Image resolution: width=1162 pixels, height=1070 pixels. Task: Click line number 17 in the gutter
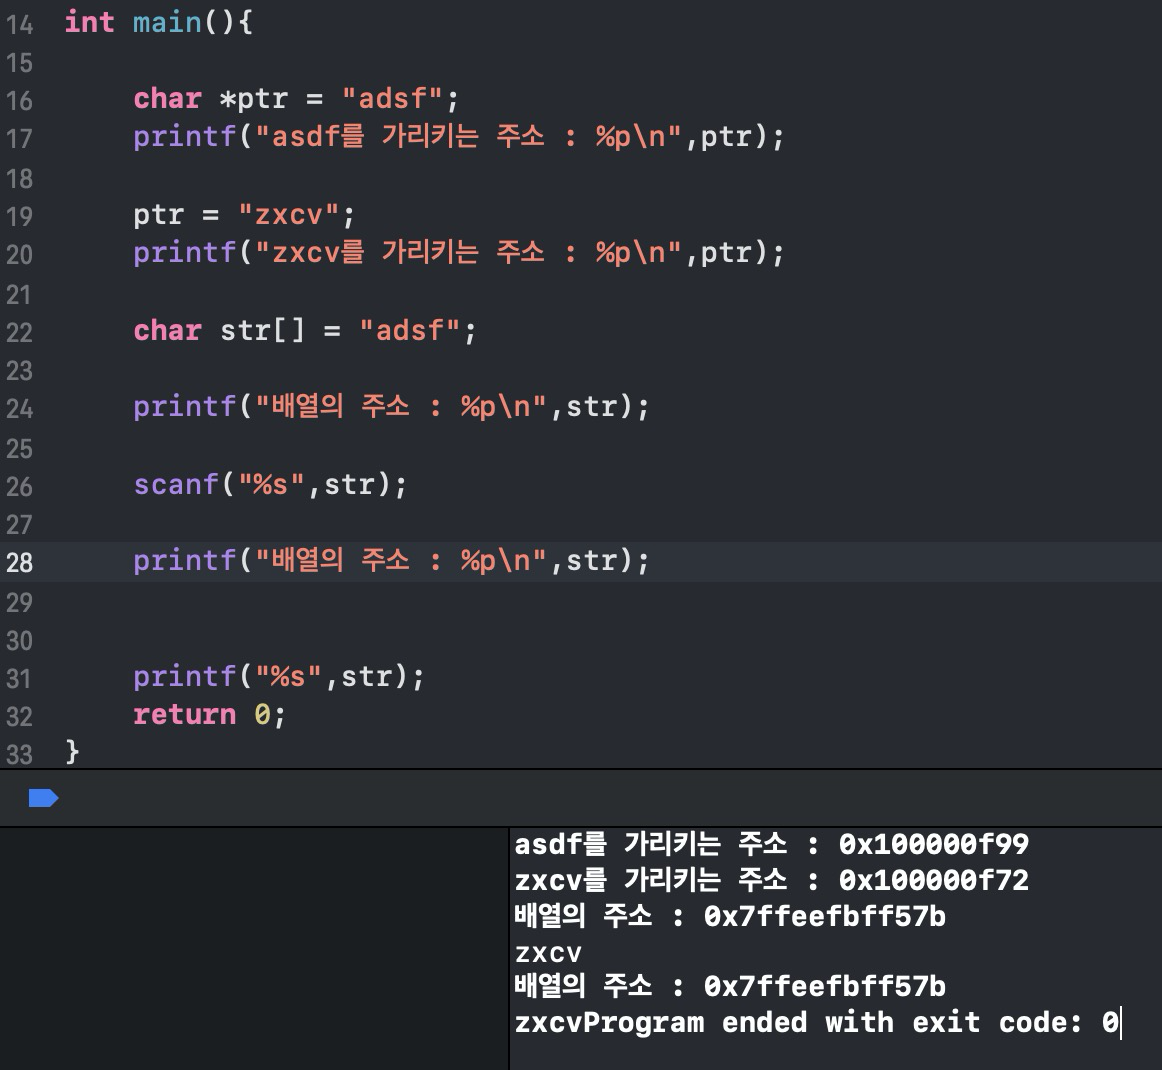point(19,139)
